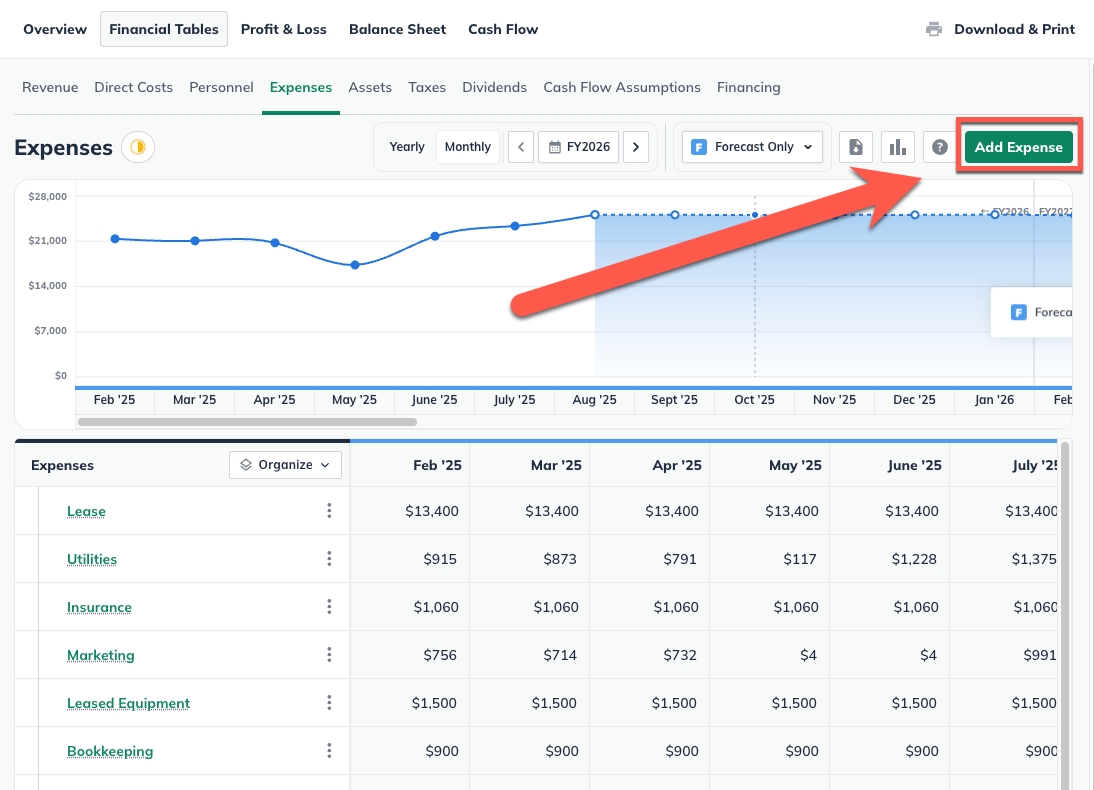Open the Forecast Only dropdown
1094x790 pixels.
pyautogui.click(x=753, y=147)
